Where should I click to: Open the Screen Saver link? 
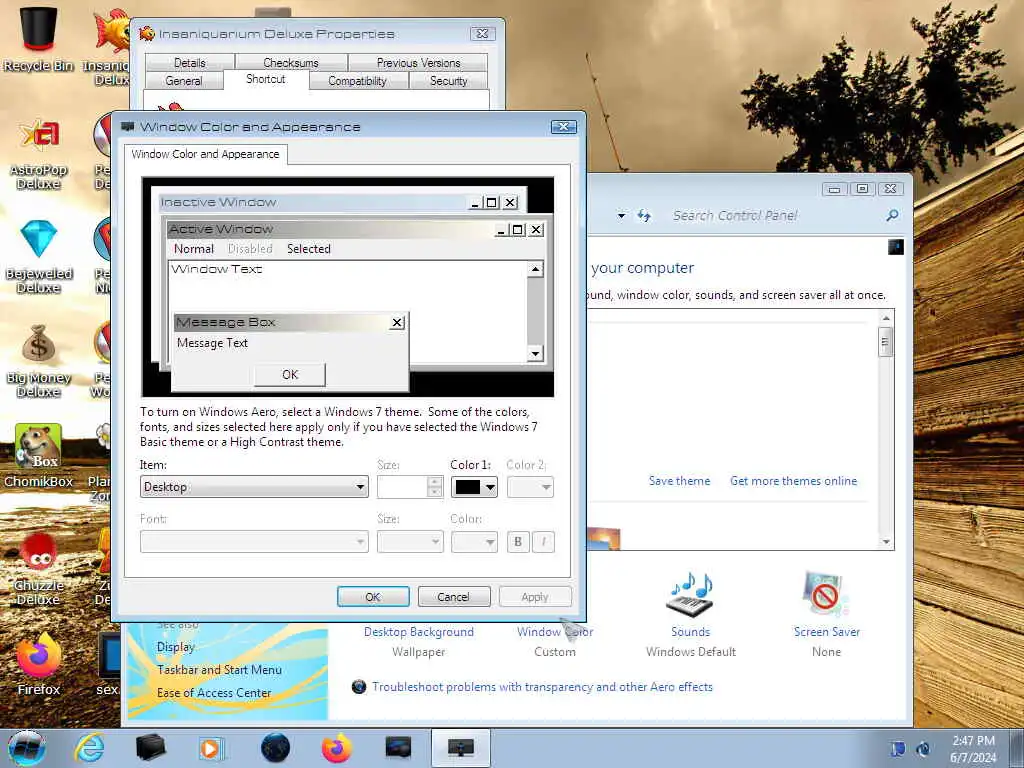point(826,632)
